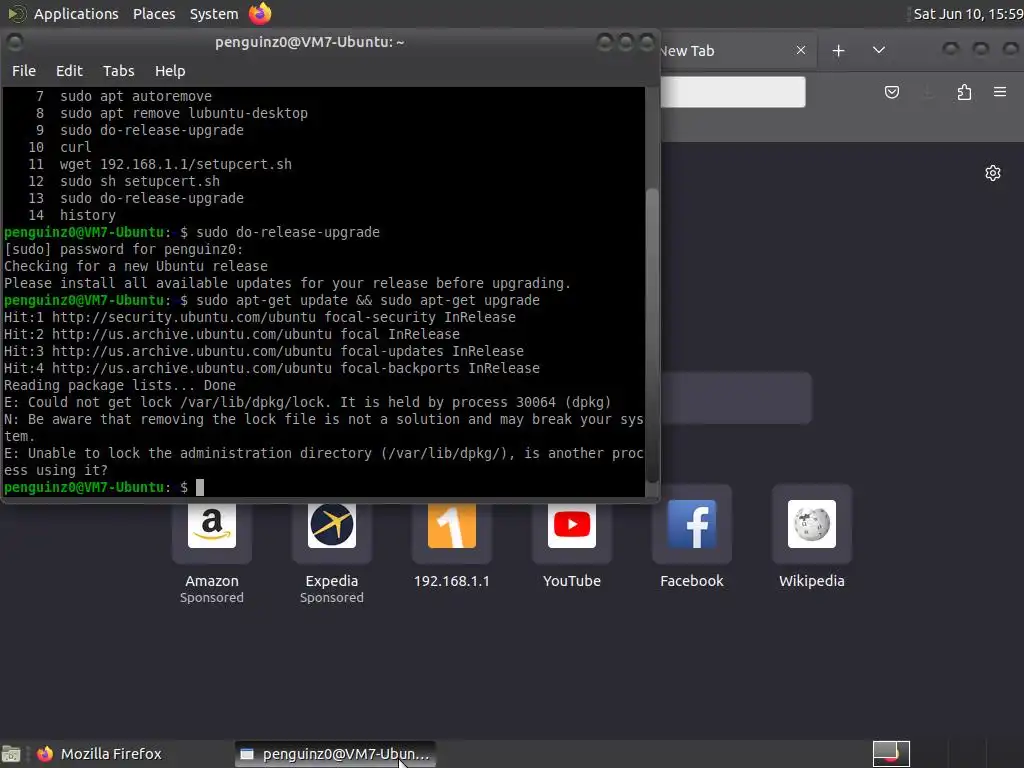This screenshot has height=768, width=1024.
Task: Click the security.ubuntu.com Hit:1 line
Action: (260, 317)
